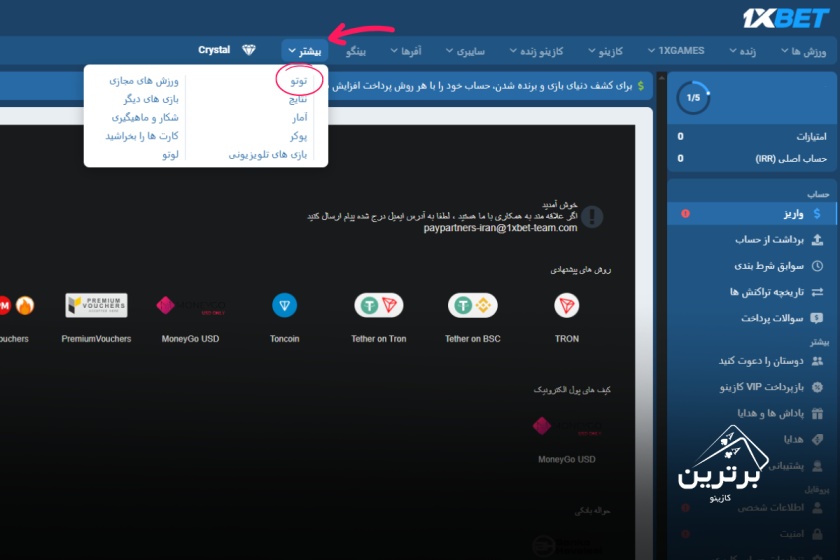Expand the آفرها dropdown
This screenshot has width=840, height=560.
[x=406, y=51]
